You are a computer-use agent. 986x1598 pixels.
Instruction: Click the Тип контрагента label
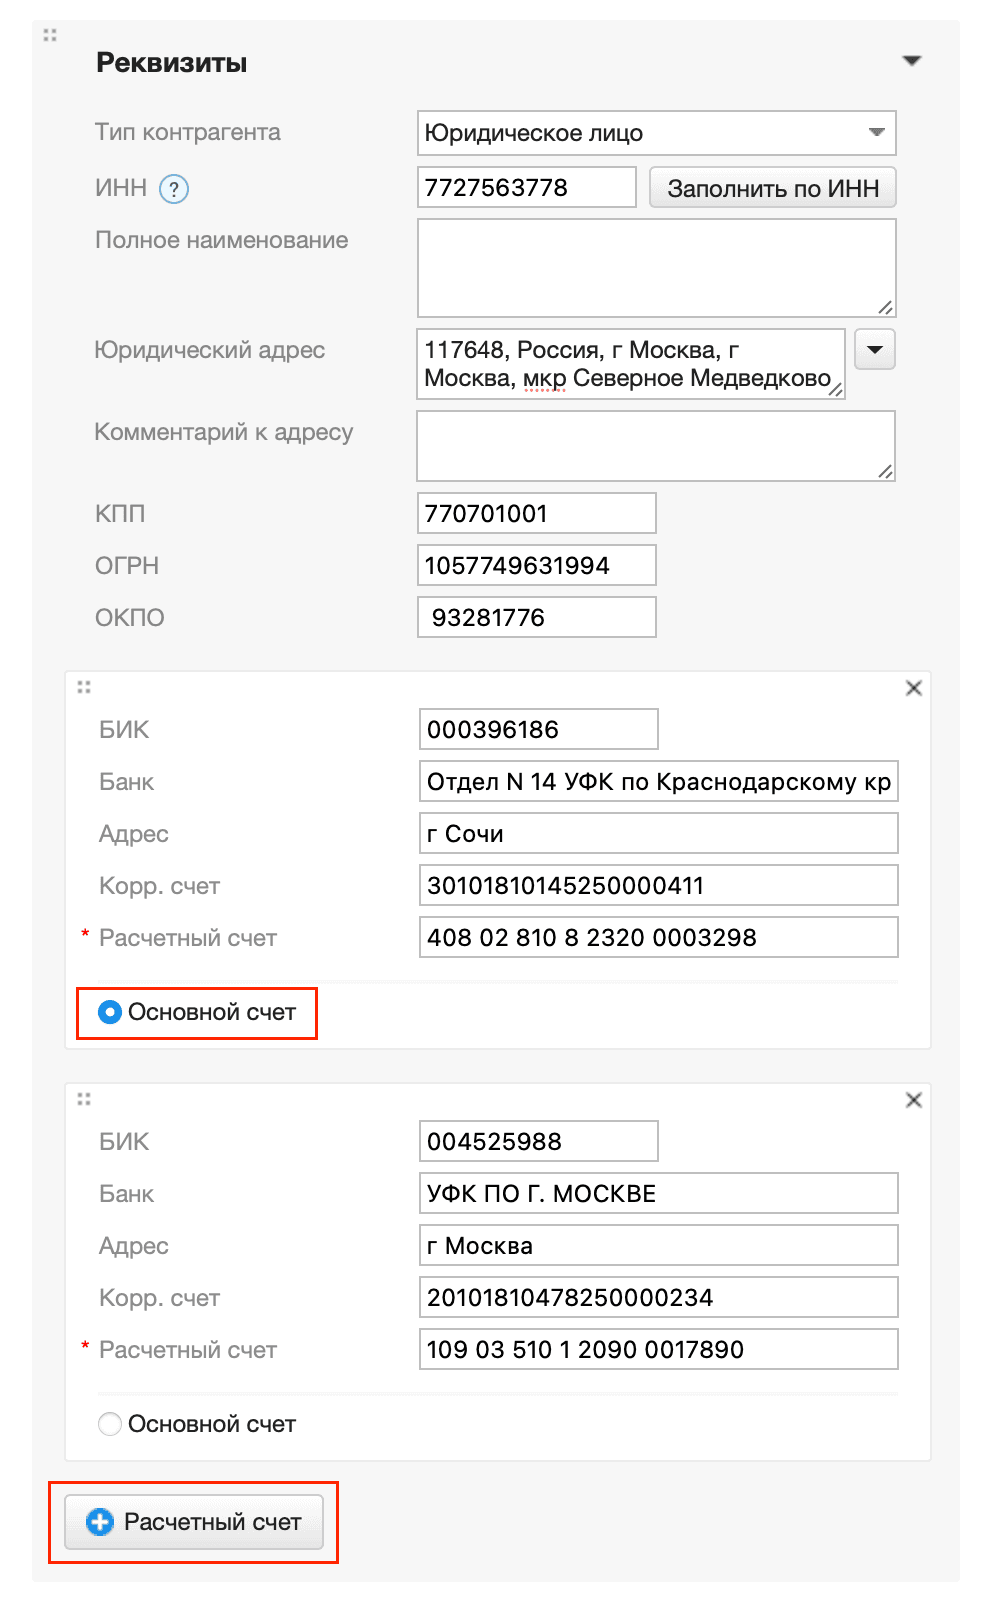click(x=188, y=132)
